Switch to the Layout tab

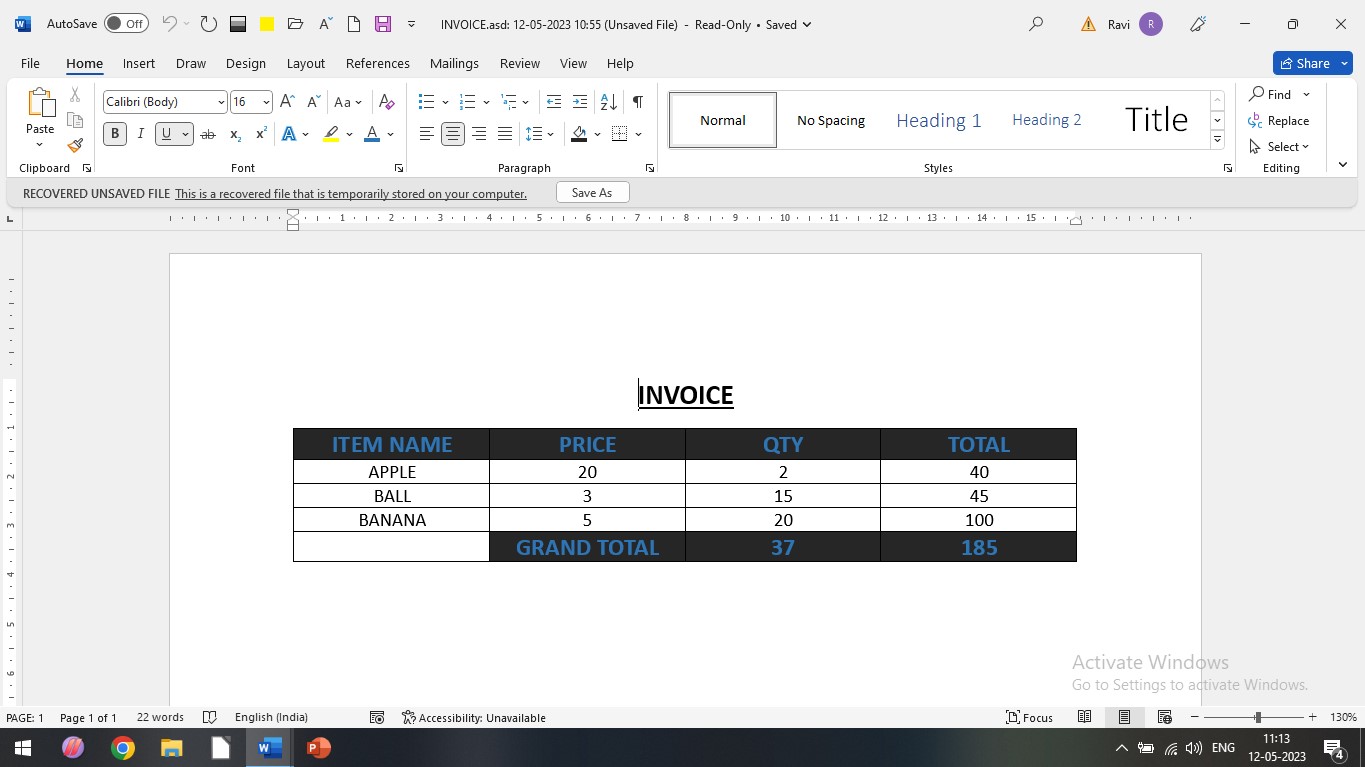pyautogui.click(x=305, y=63)
